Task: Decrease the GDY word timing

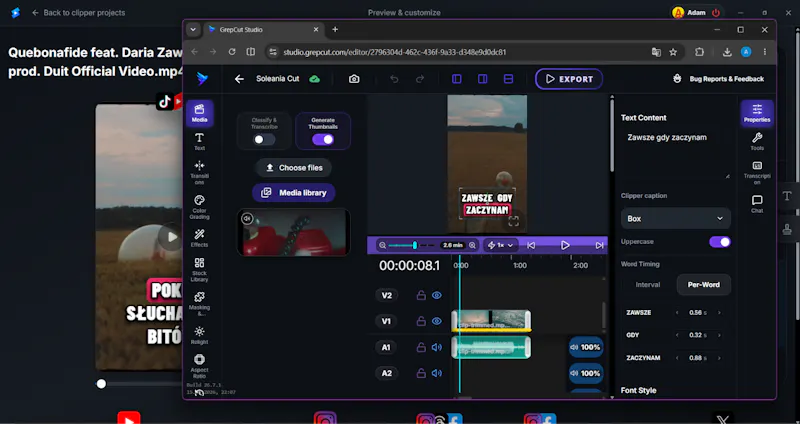Action: point(677,335)
